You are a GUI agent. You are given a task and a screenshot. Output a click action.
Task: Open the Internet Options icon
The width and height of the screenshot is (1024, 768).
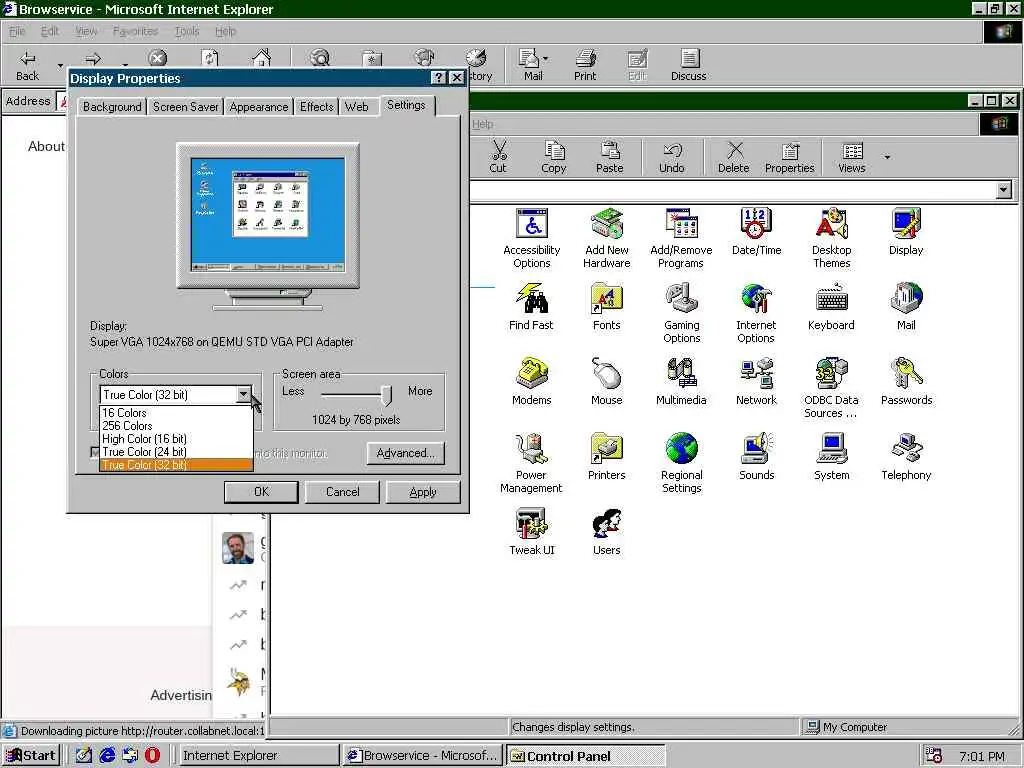[x=756, y=313]
